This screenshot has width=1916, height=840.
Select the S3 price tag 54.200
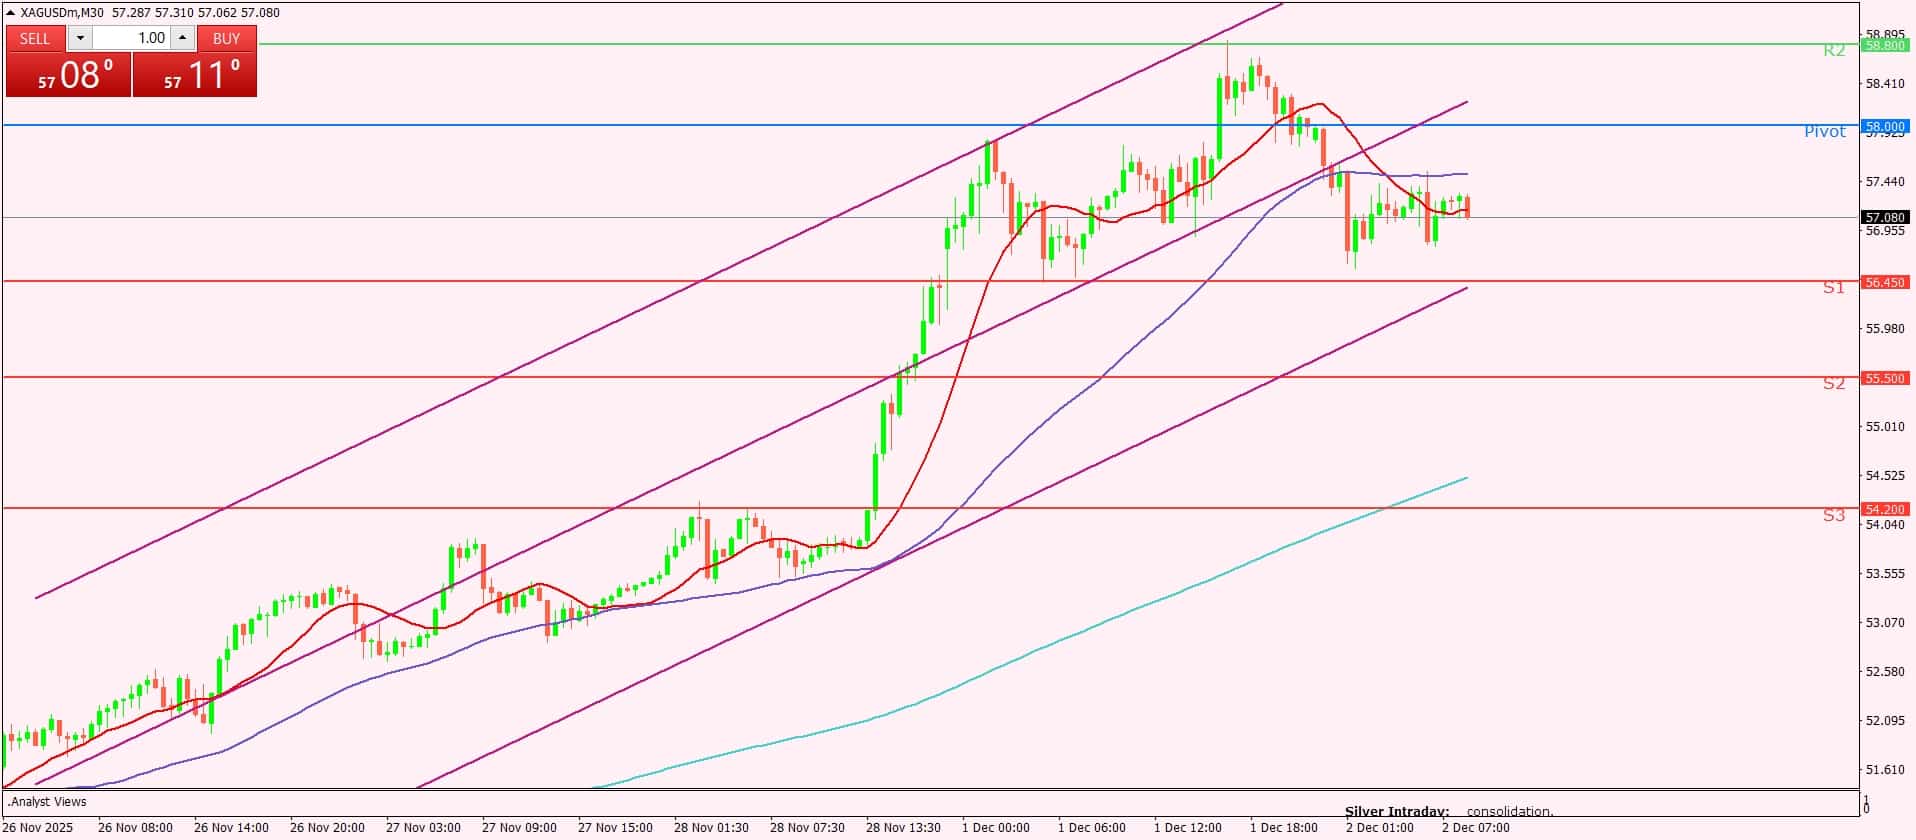(x=1884, y=509)
